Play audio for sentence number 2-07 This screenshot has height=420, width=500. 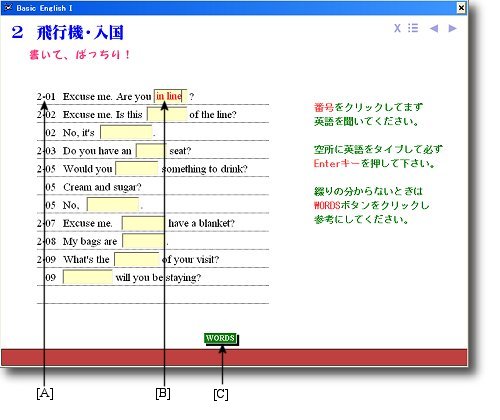[46, 223]
